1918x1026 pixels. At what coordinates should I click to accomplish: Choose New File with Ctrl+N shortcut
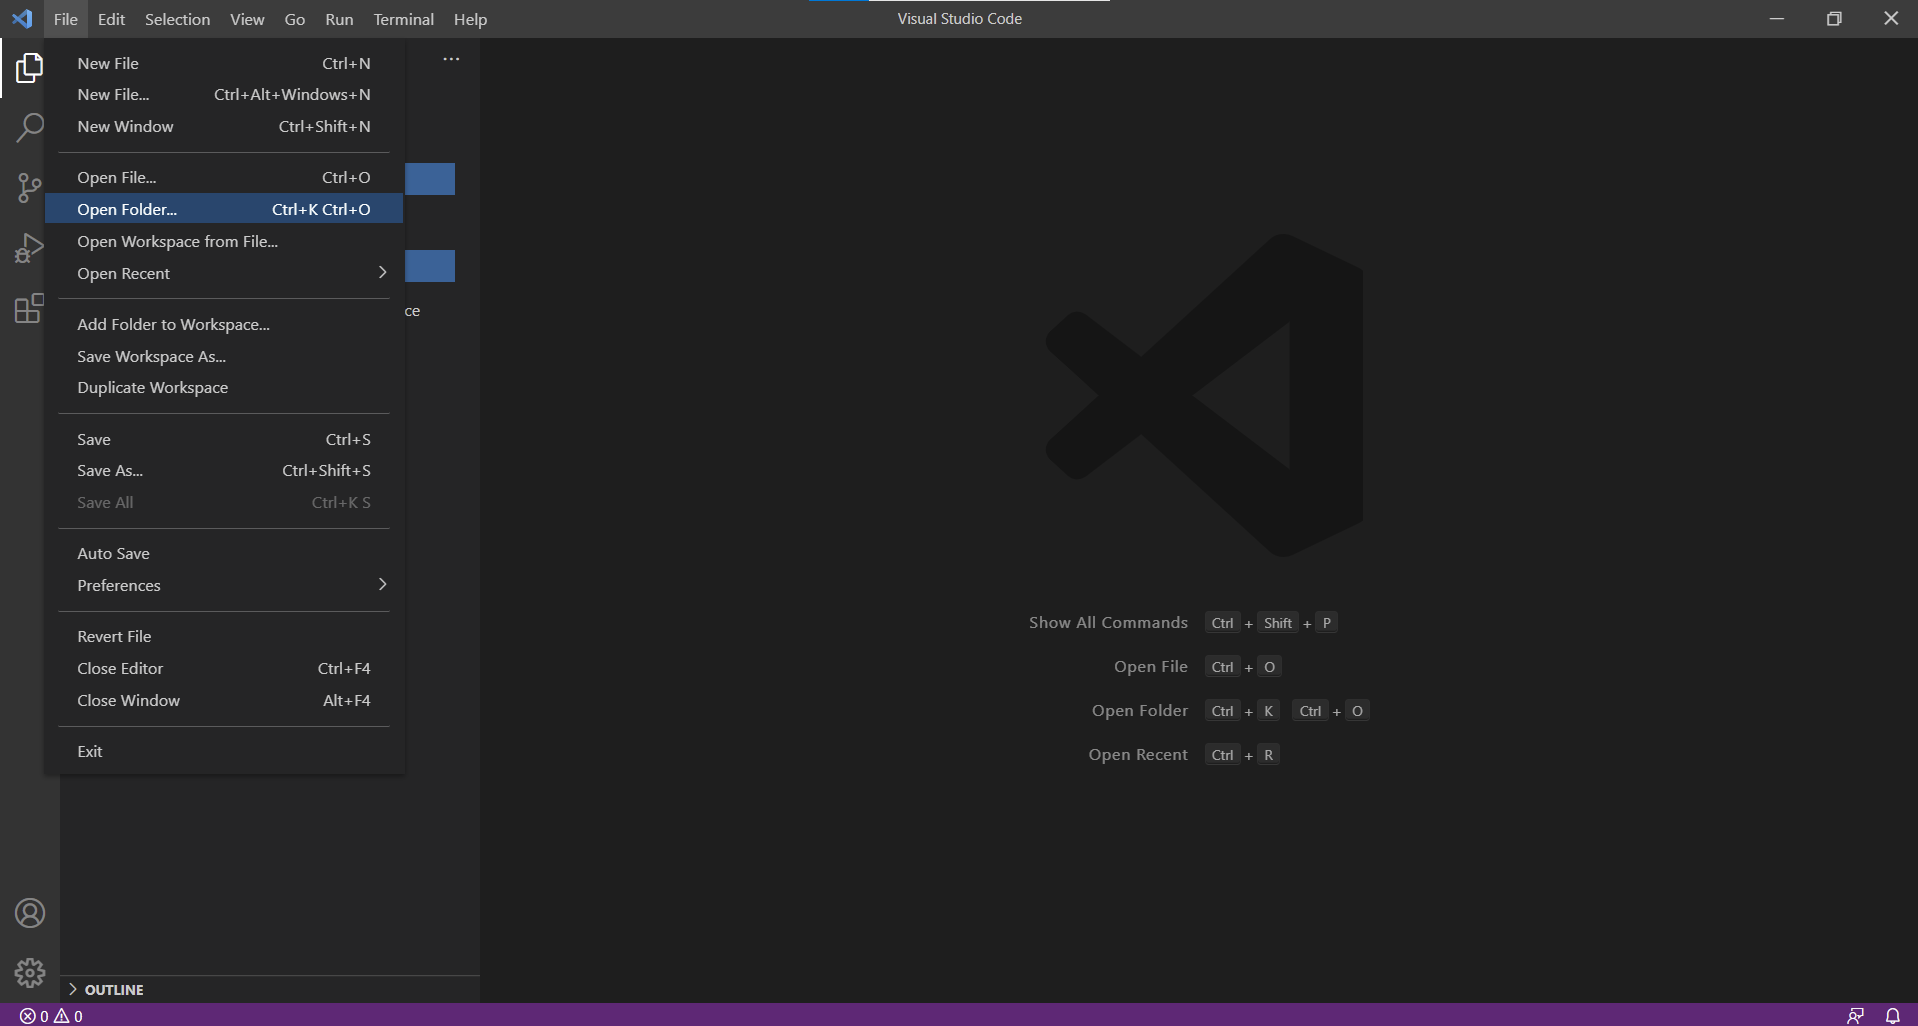(224, 63)
